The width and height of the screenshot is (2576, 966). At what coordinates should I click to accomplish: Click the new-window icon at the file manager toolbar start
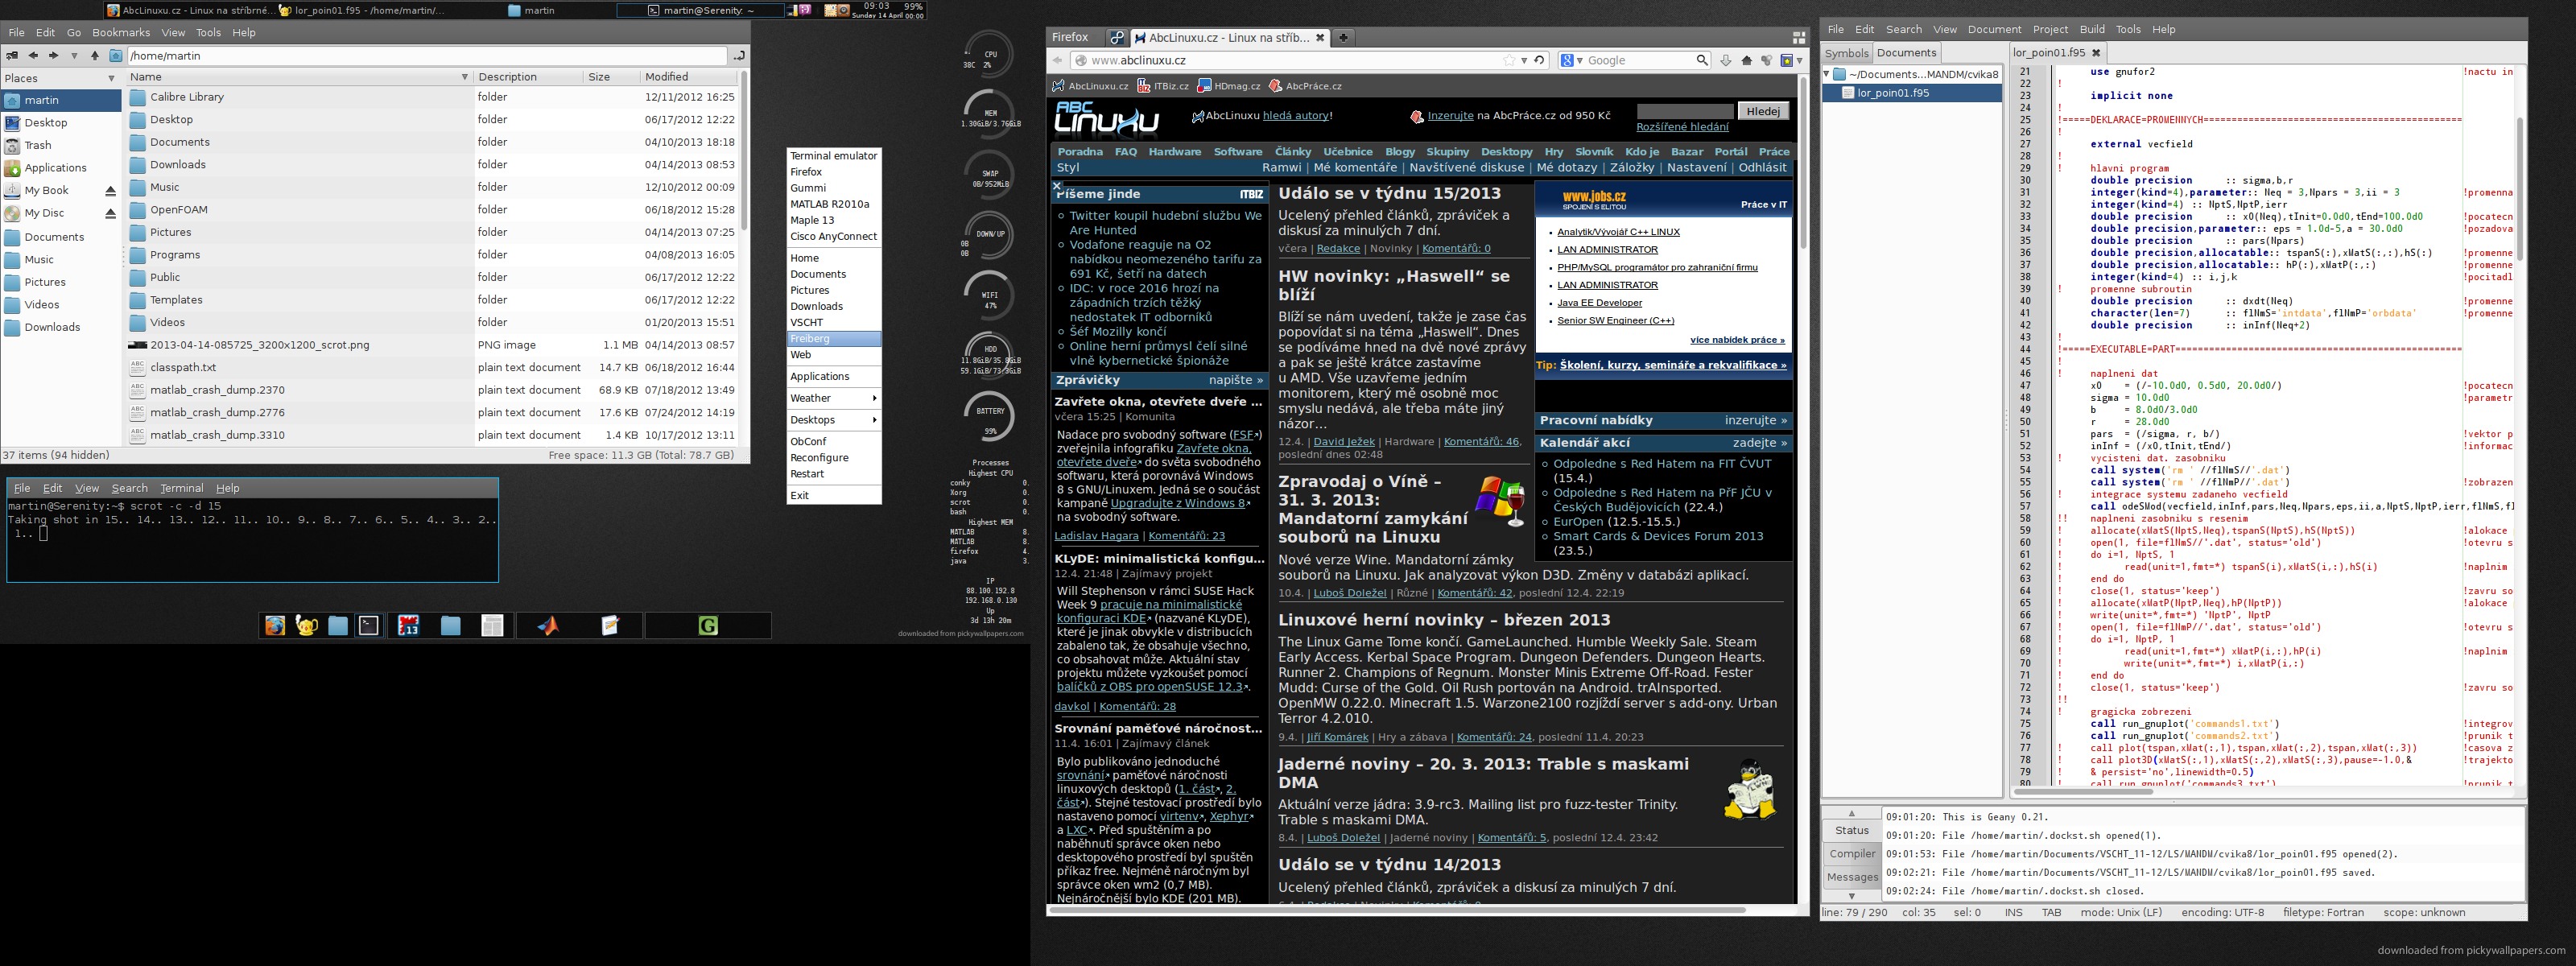click(x=12, y=56)
